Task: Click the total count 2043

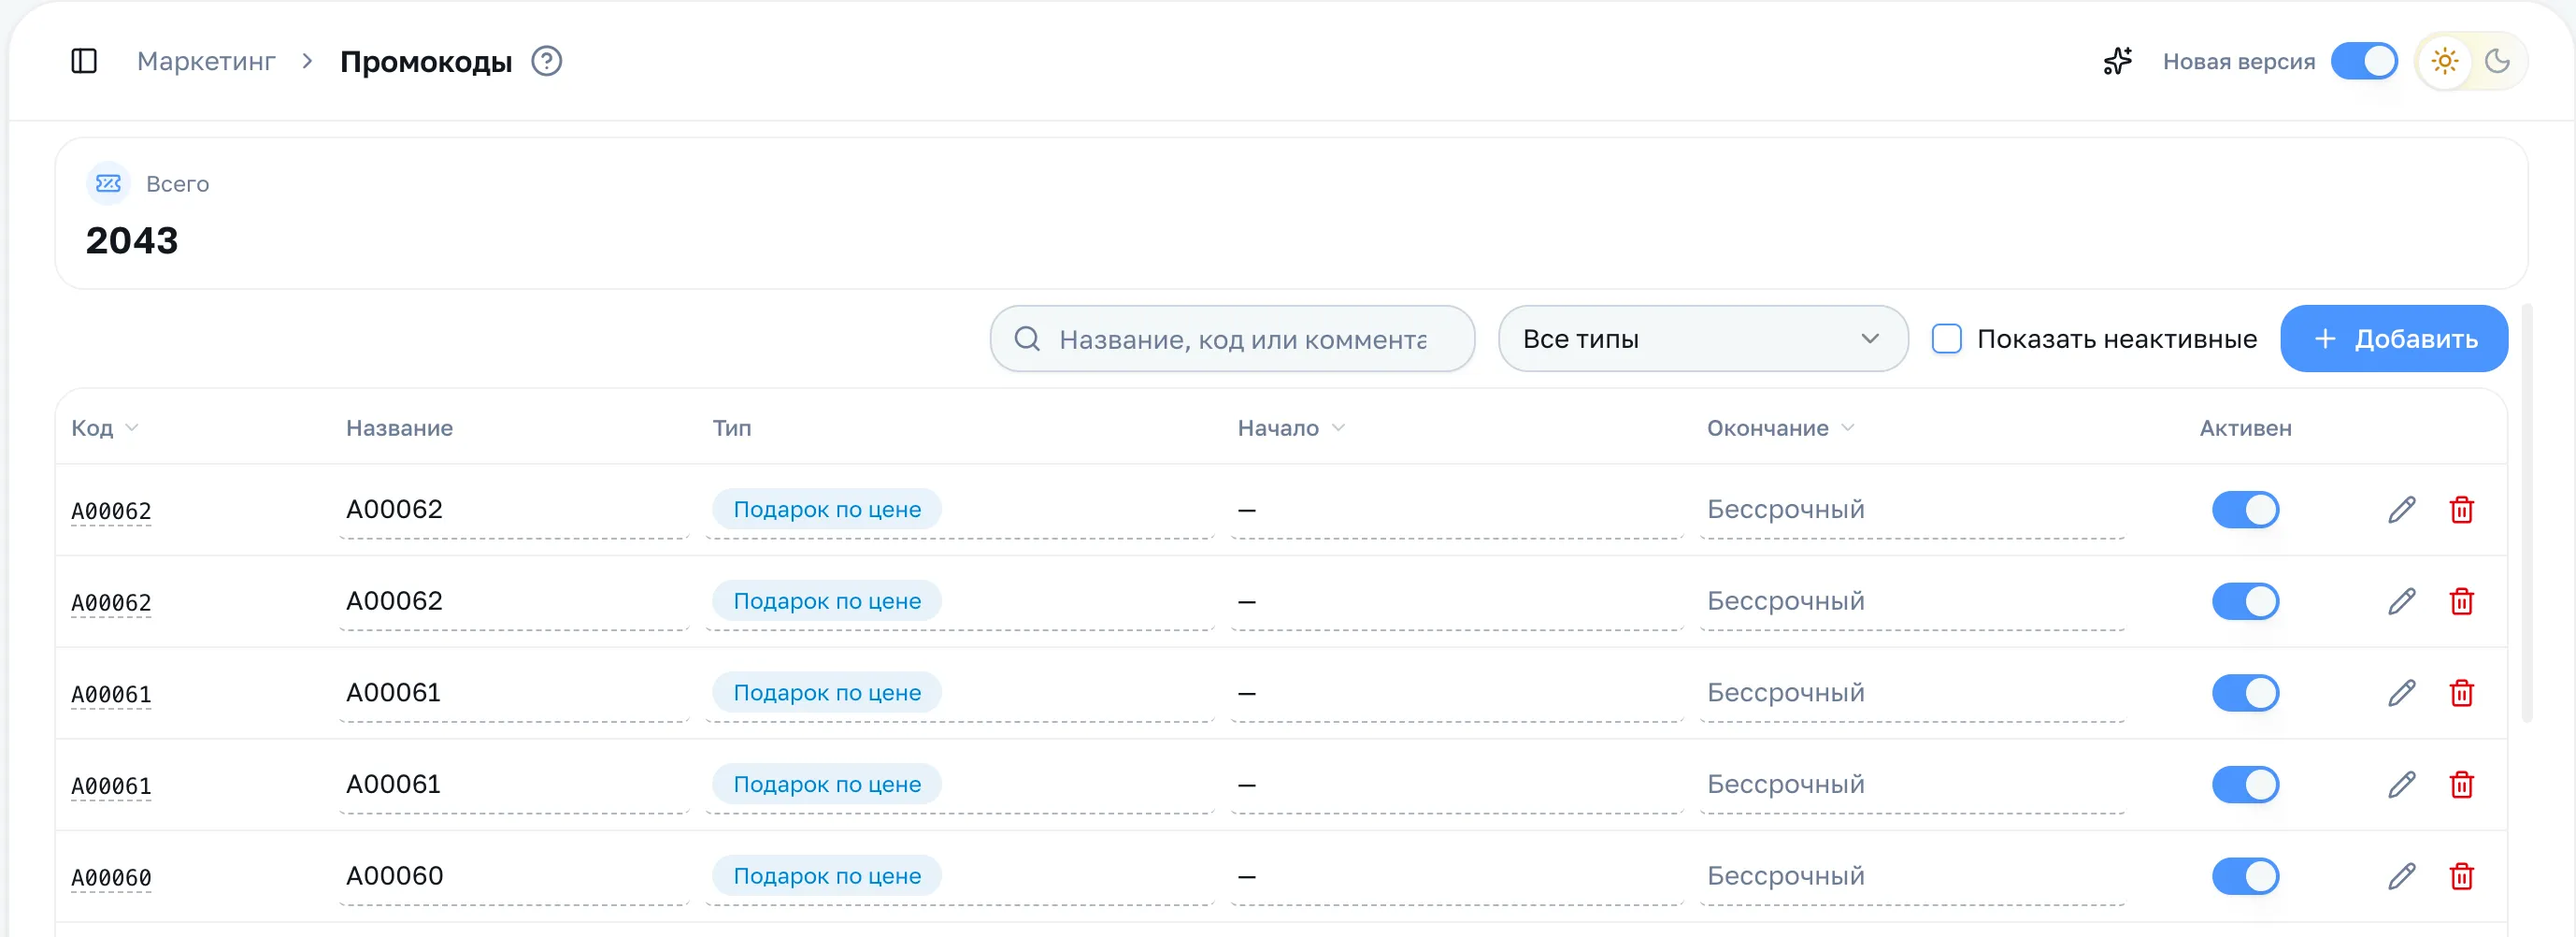Action: pos(132,240)
